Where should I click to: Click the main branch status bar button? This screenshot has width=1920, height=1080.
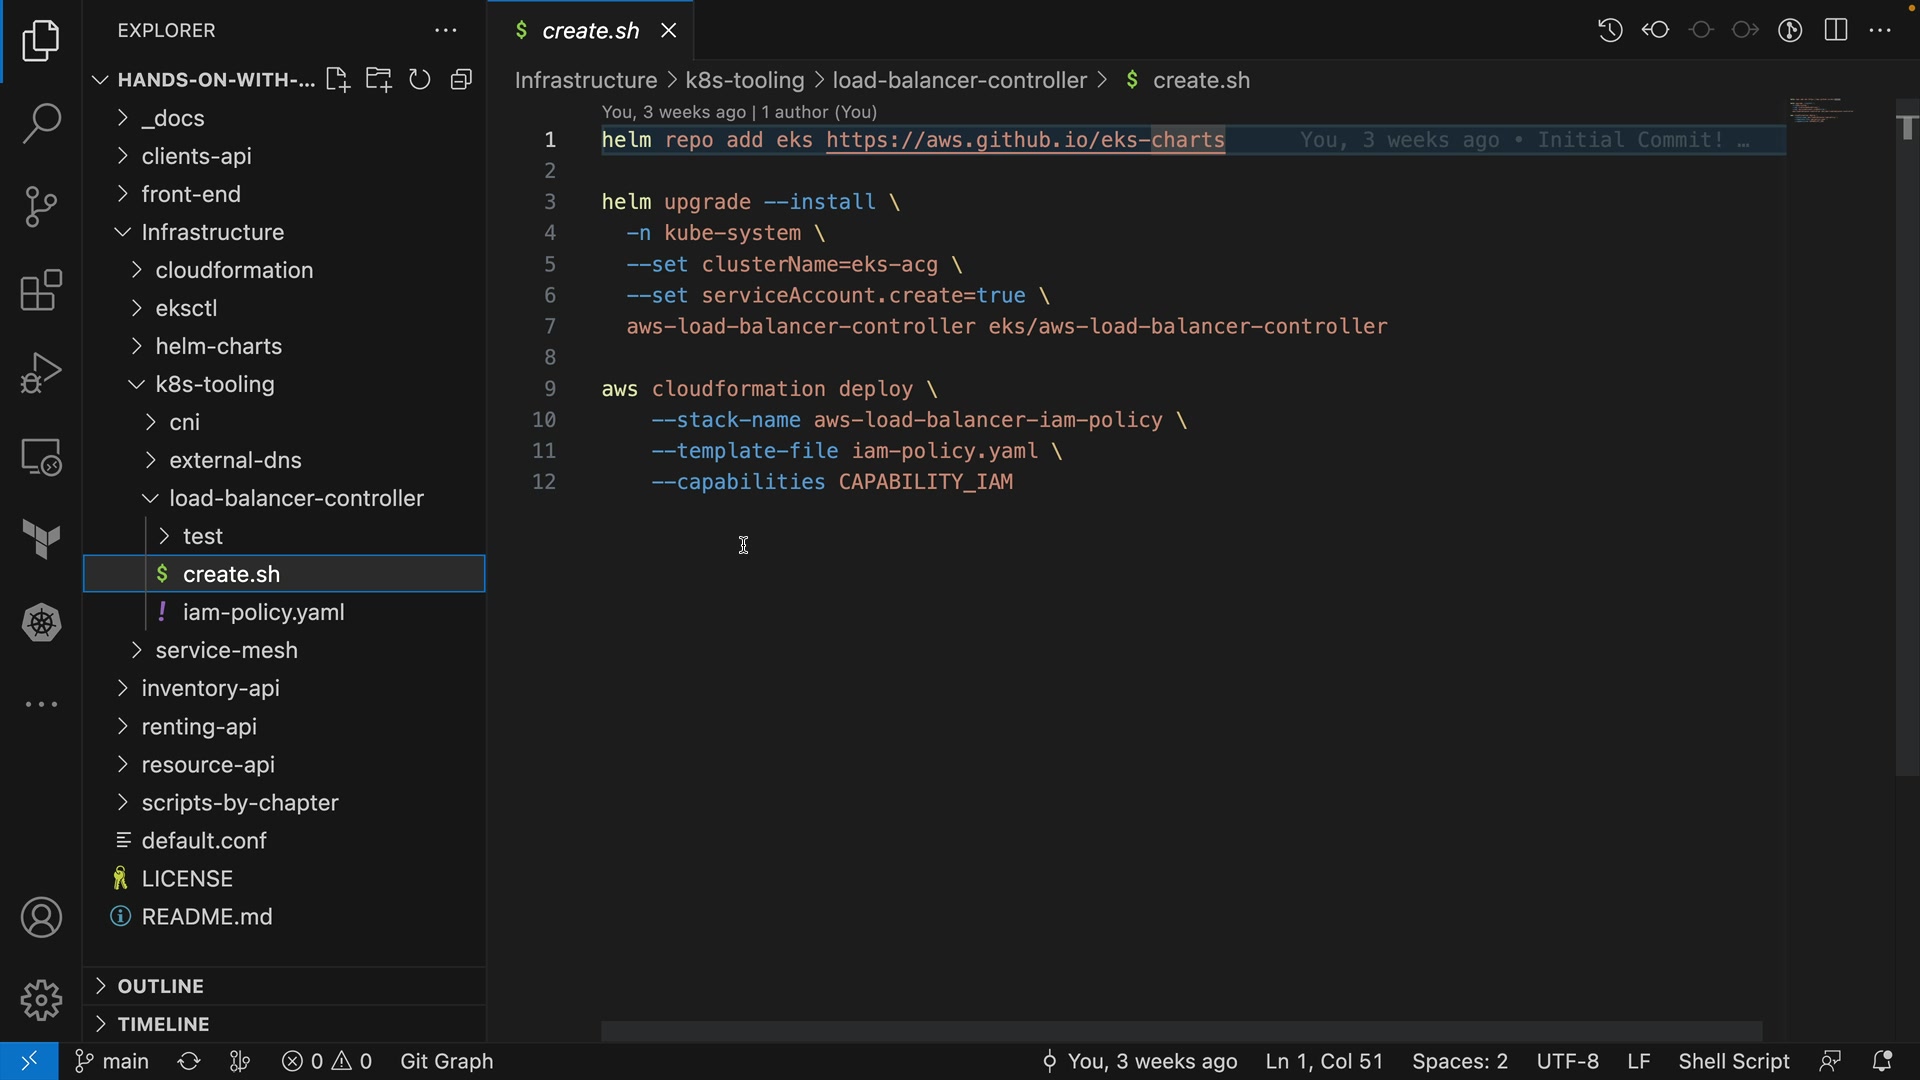pyautogui.click(x=112, y=1061)
